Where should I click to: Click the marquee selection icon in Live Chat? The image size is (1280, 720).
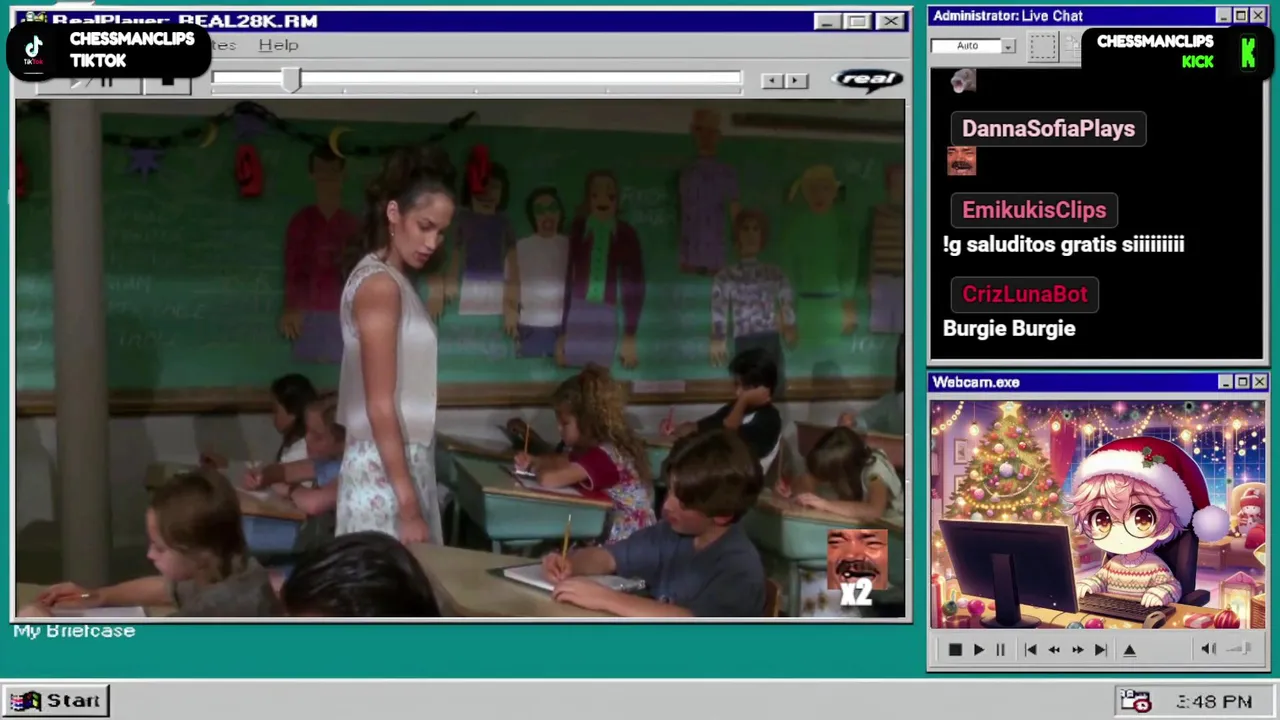1042,46
